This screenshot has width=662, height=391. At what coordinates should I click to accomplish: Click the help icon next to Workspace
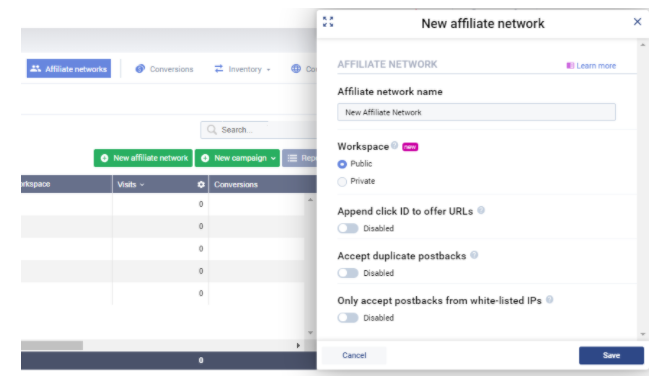(x=394, y=145)
